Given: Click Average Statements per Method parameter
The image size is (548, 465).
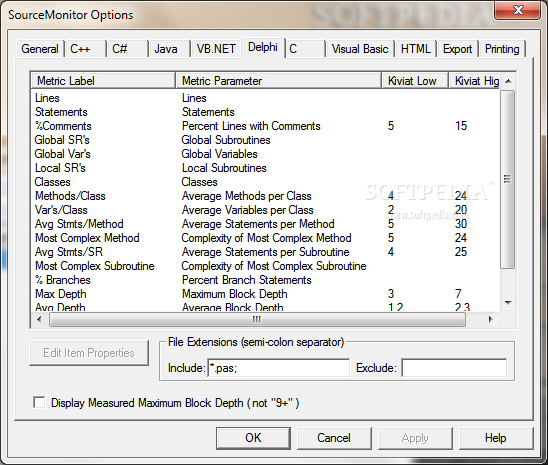Looking at the screenshot, I should [x=258, y=224].
